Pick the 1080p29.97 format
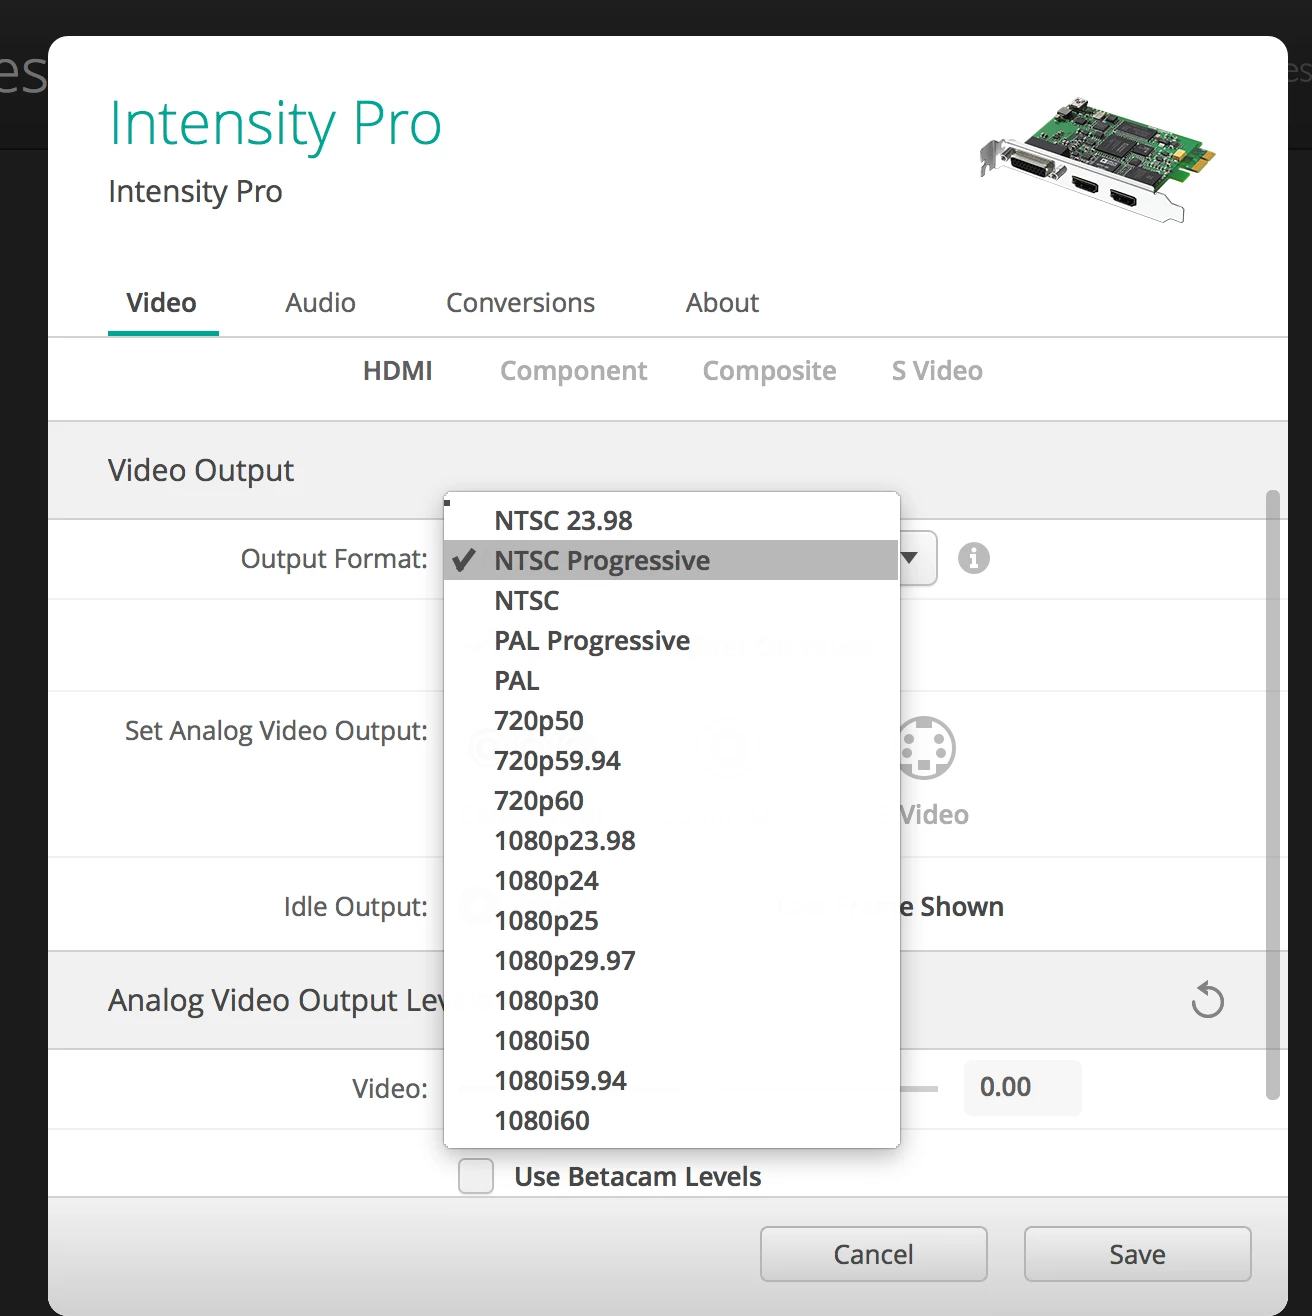 coord(671,960)
